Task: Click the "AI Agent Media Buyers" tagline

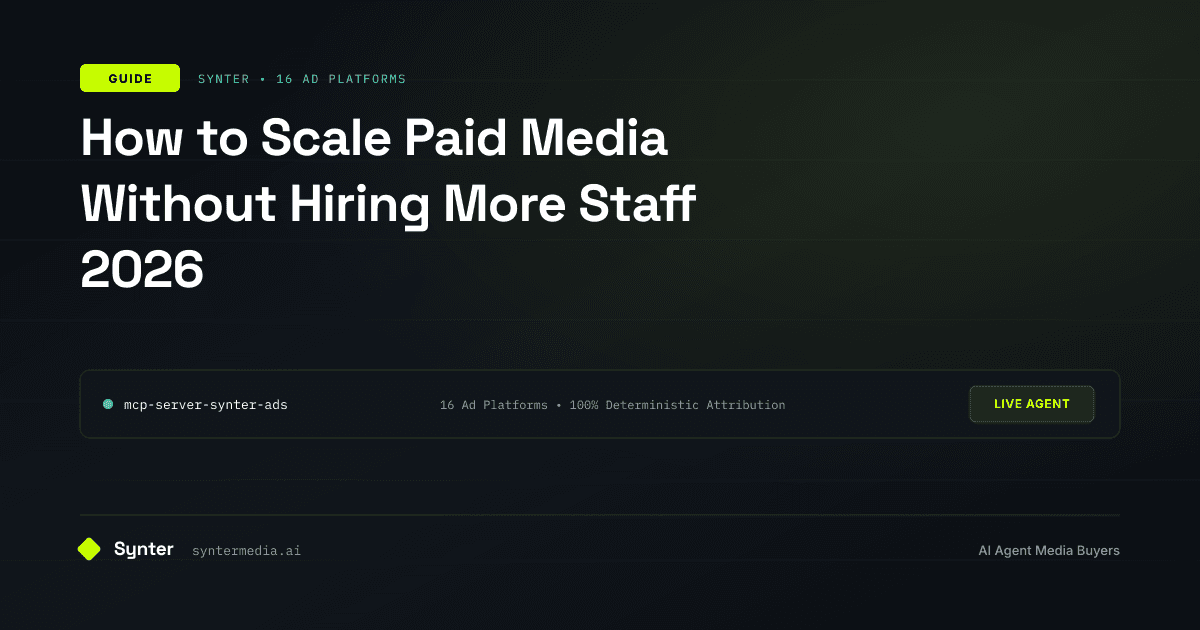Action: pos(1049,550)
